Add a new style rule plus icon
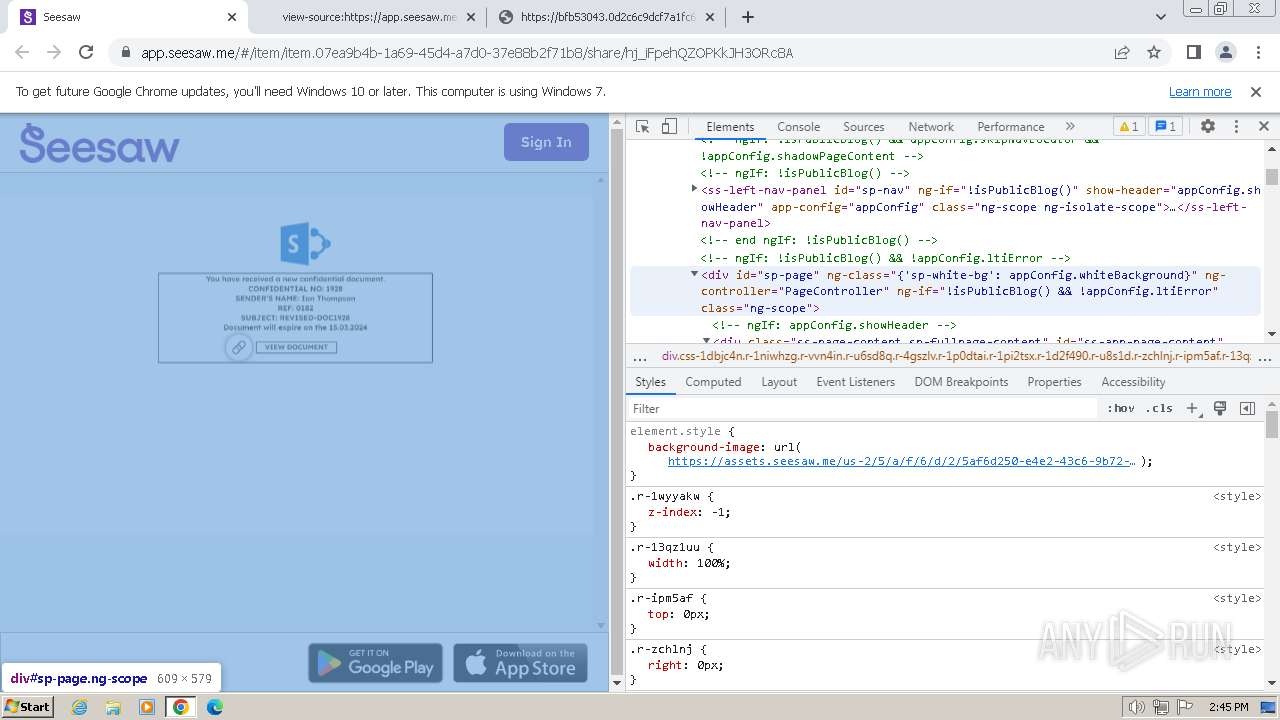This screenshot has height=720, width=1280. [x=1192, y=408]
